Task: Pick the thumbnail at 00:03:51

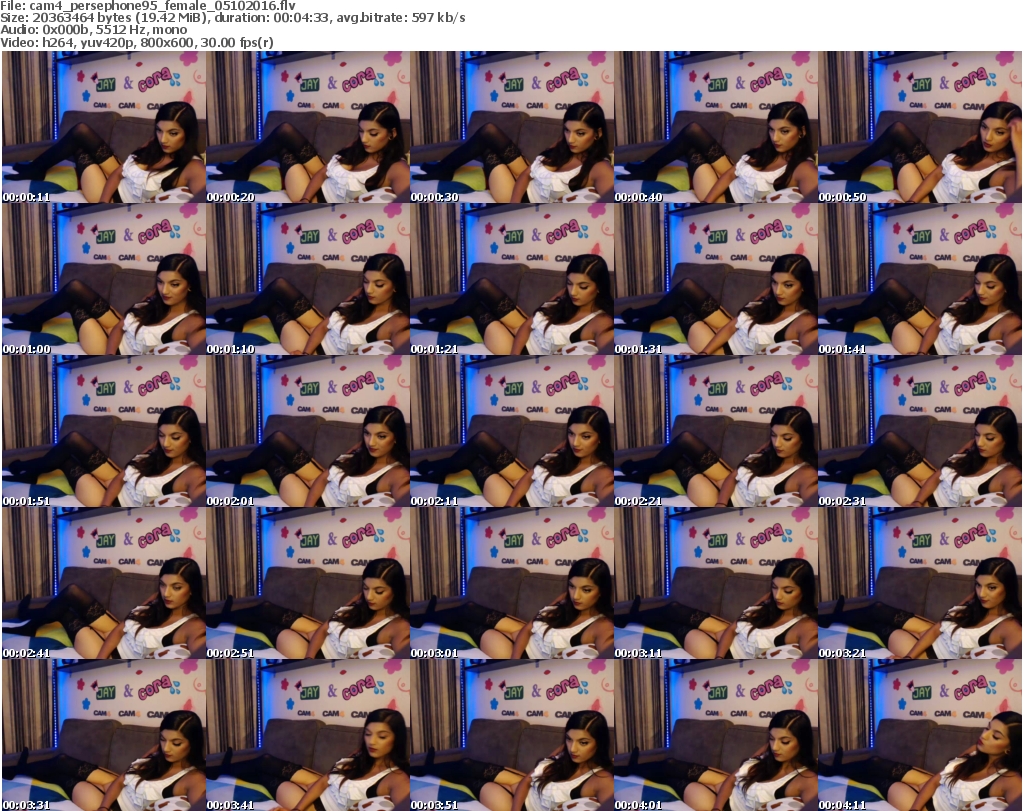Action: click(x=511, y=736)
